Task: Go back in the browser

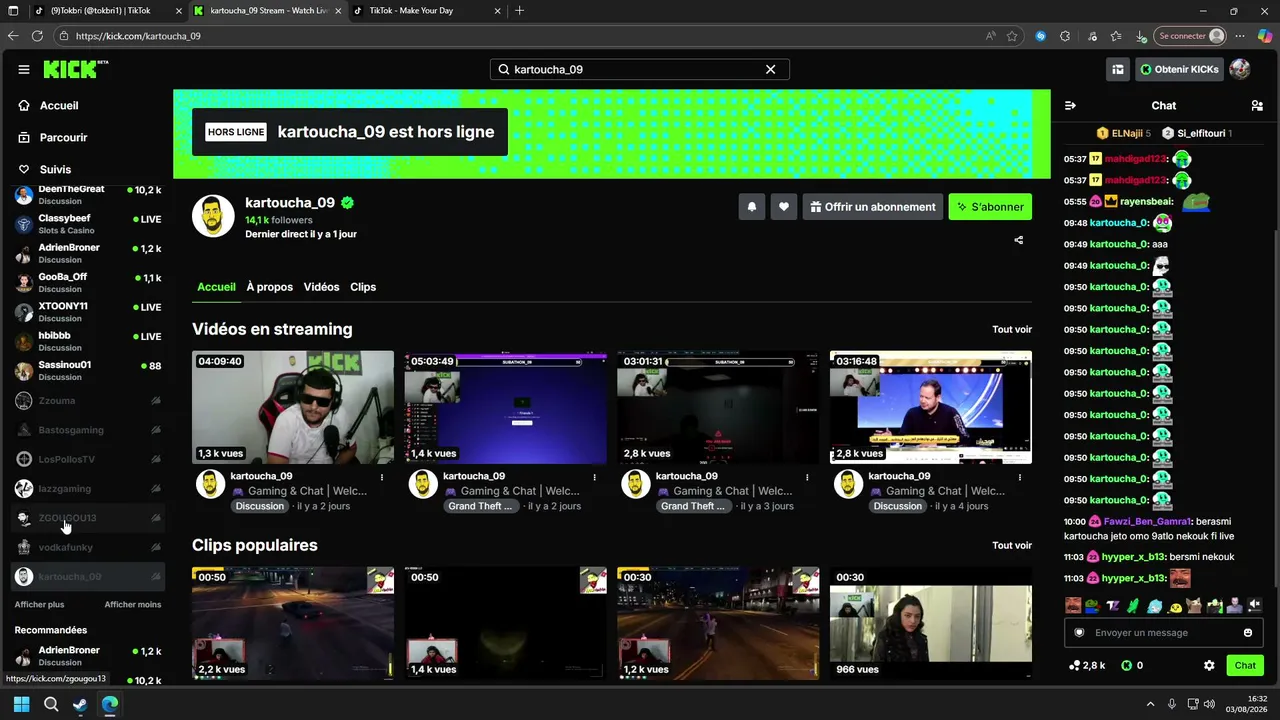Action: tap(13, 36)
